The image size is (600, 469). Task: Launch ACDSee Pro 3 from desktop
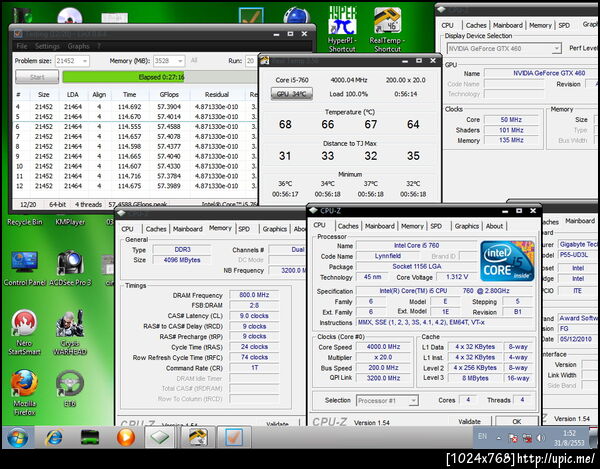click(70, 268)
